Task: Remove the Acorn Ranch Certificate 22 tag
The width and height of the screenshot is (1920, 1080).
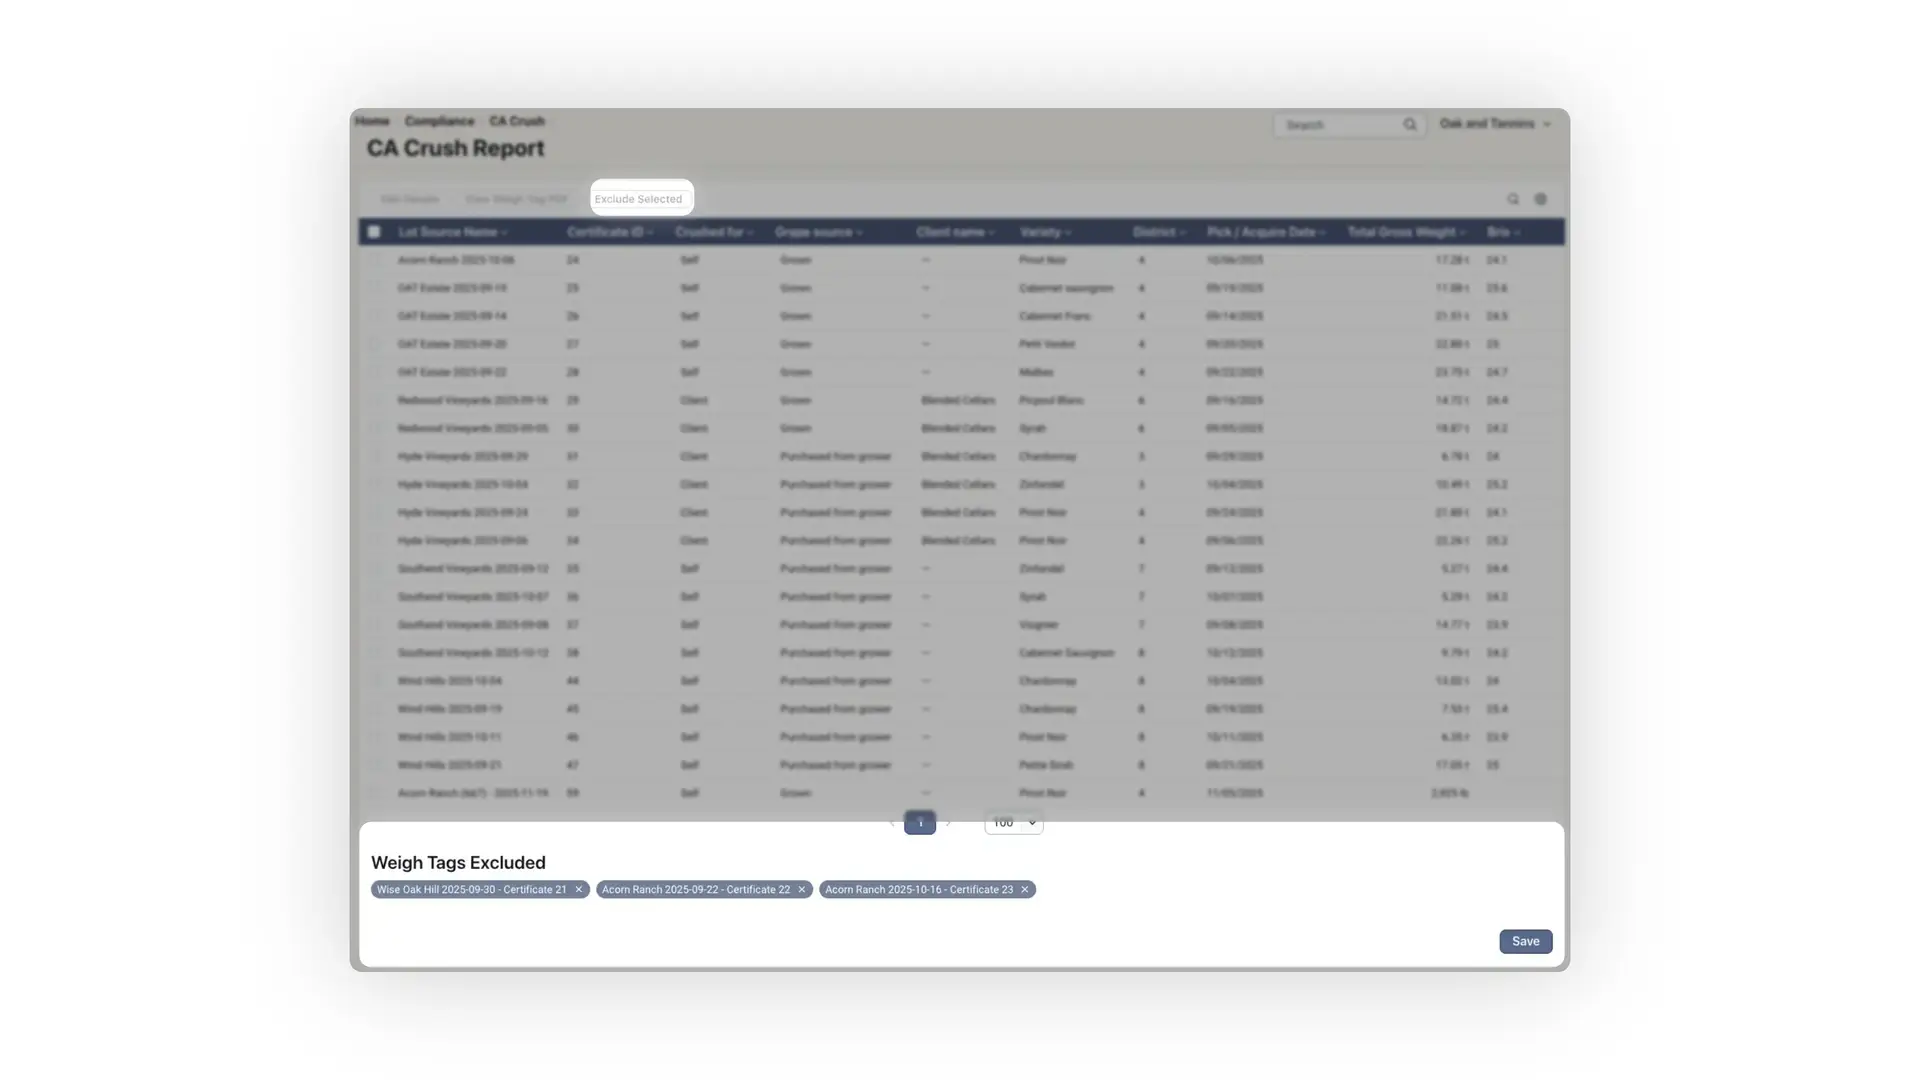Action: tap(801, 889)
